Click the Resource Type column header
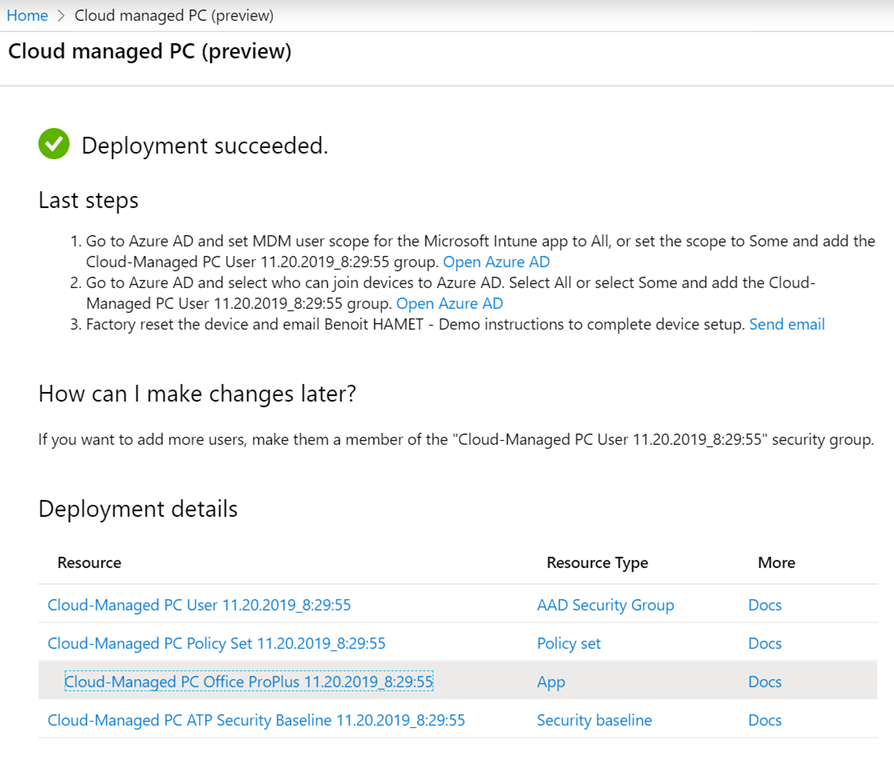 point(597,563)
